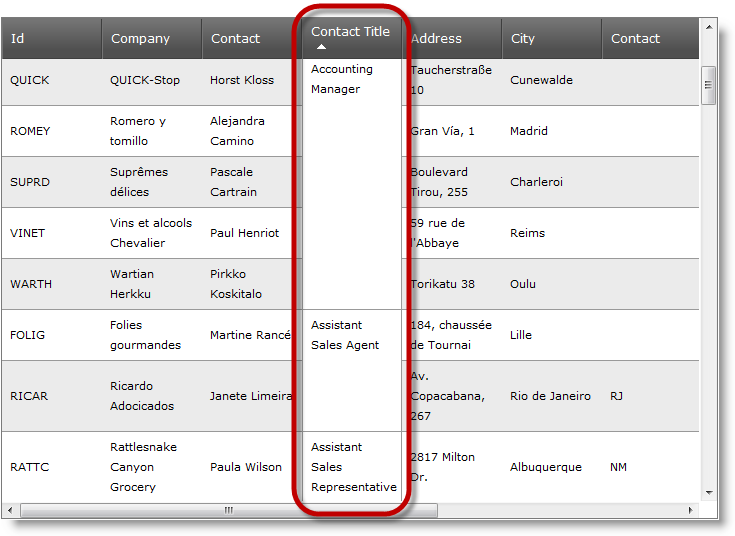Select the Av. Copacabana, 267 cell
This screenshot has width=735, height=536.
[x=452, y=396]
